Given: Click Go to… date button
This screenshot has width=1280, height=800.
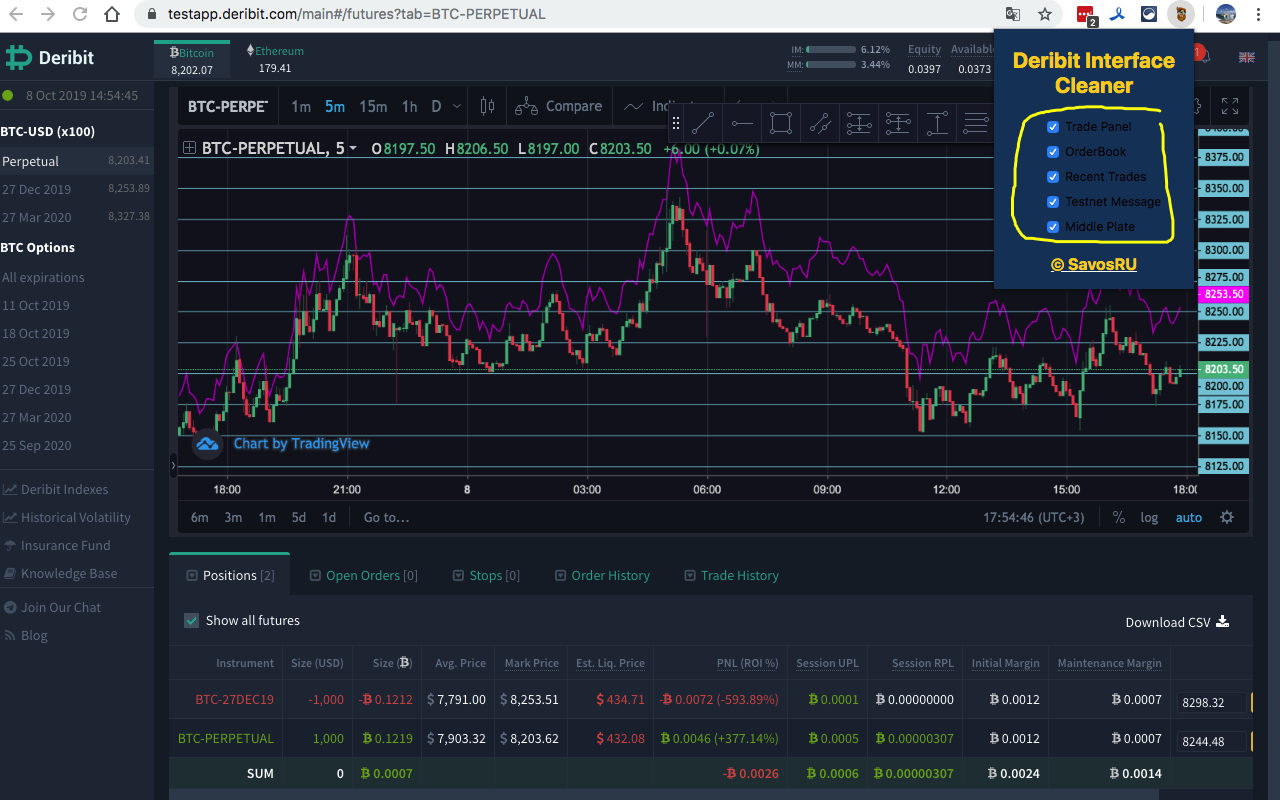Looking at the screenshot, I should tap(387, 517).
